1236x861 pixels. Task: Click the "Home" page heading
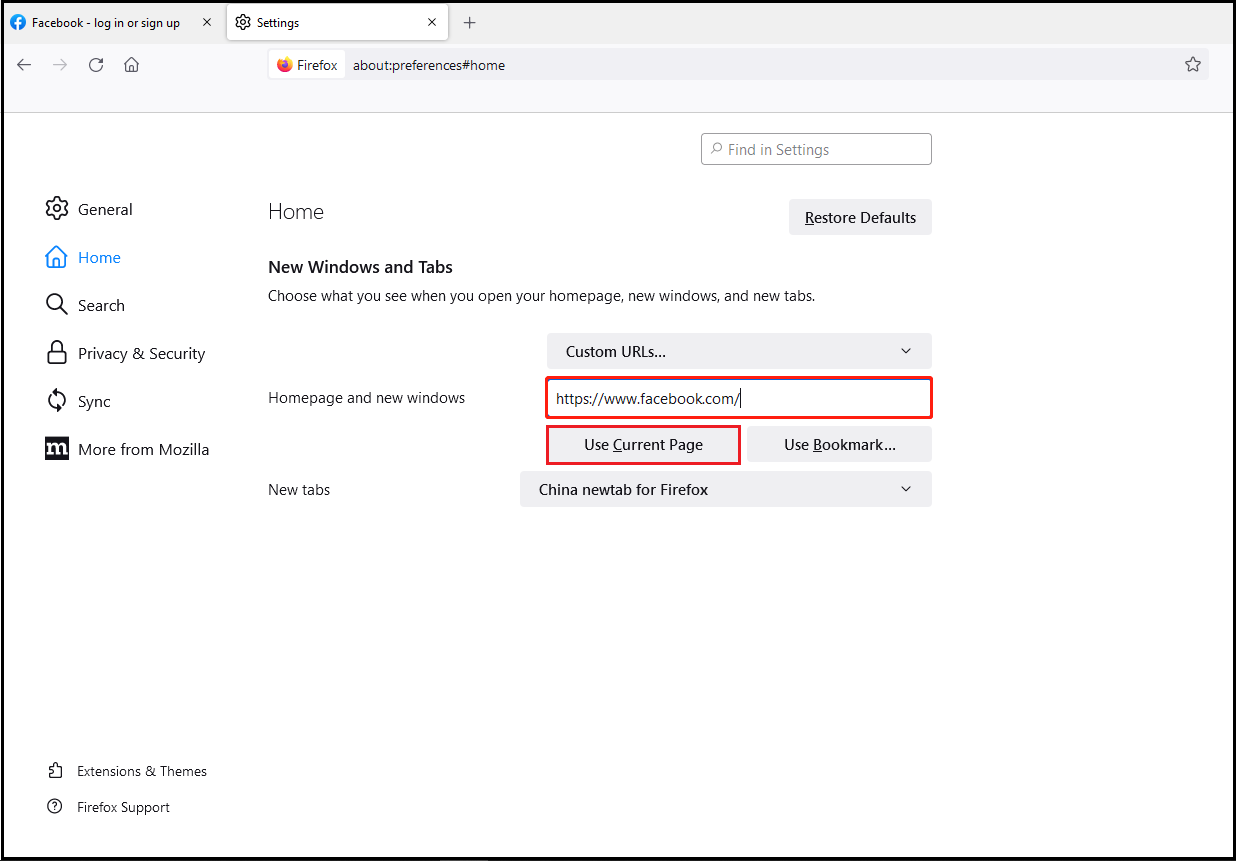(x=296, y=211)
